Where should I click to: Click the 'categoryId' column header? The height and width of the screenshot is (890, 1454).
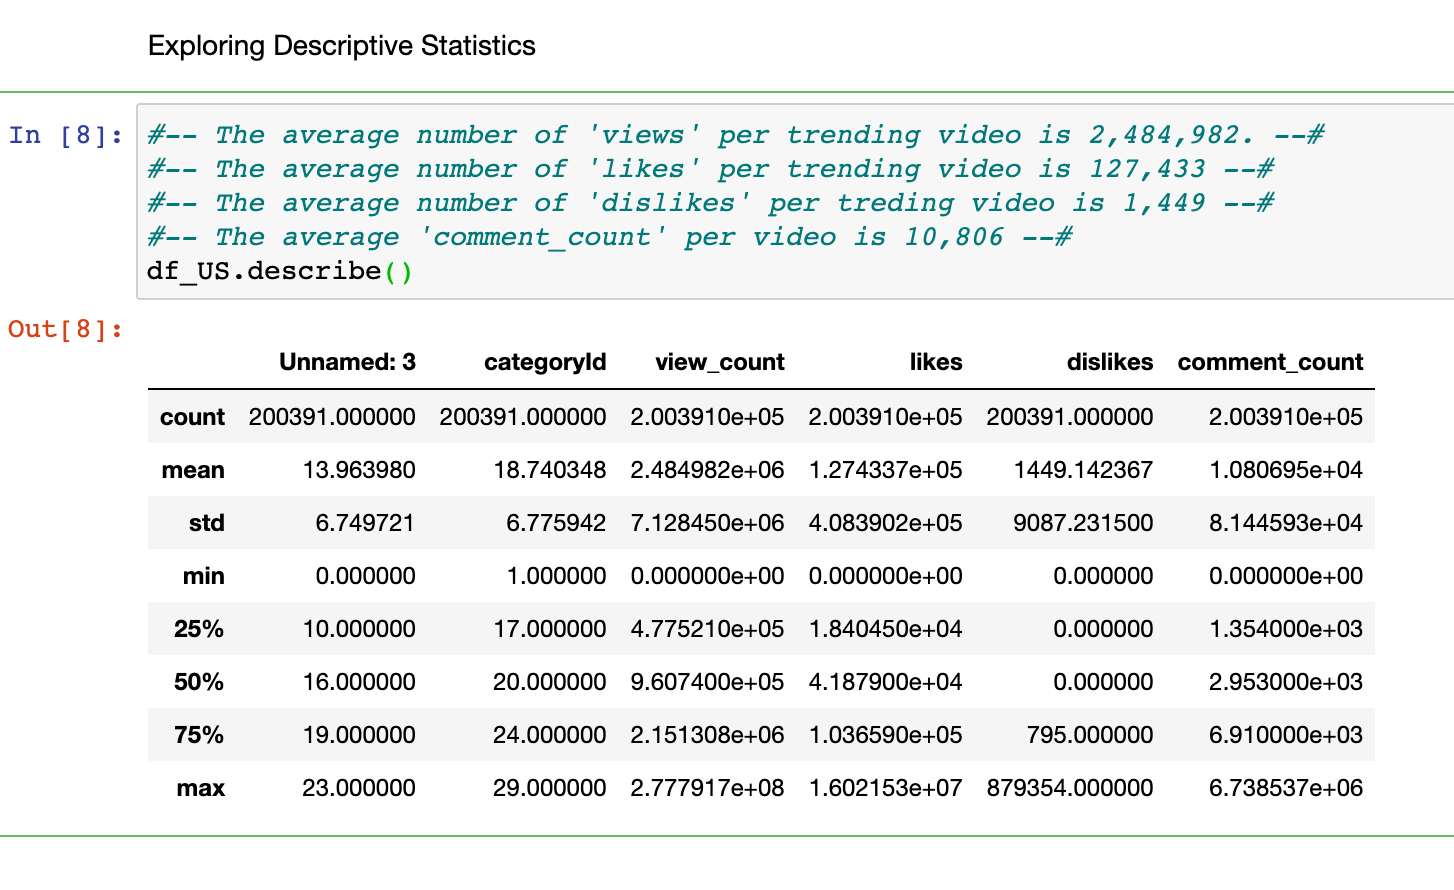point(544,362)
